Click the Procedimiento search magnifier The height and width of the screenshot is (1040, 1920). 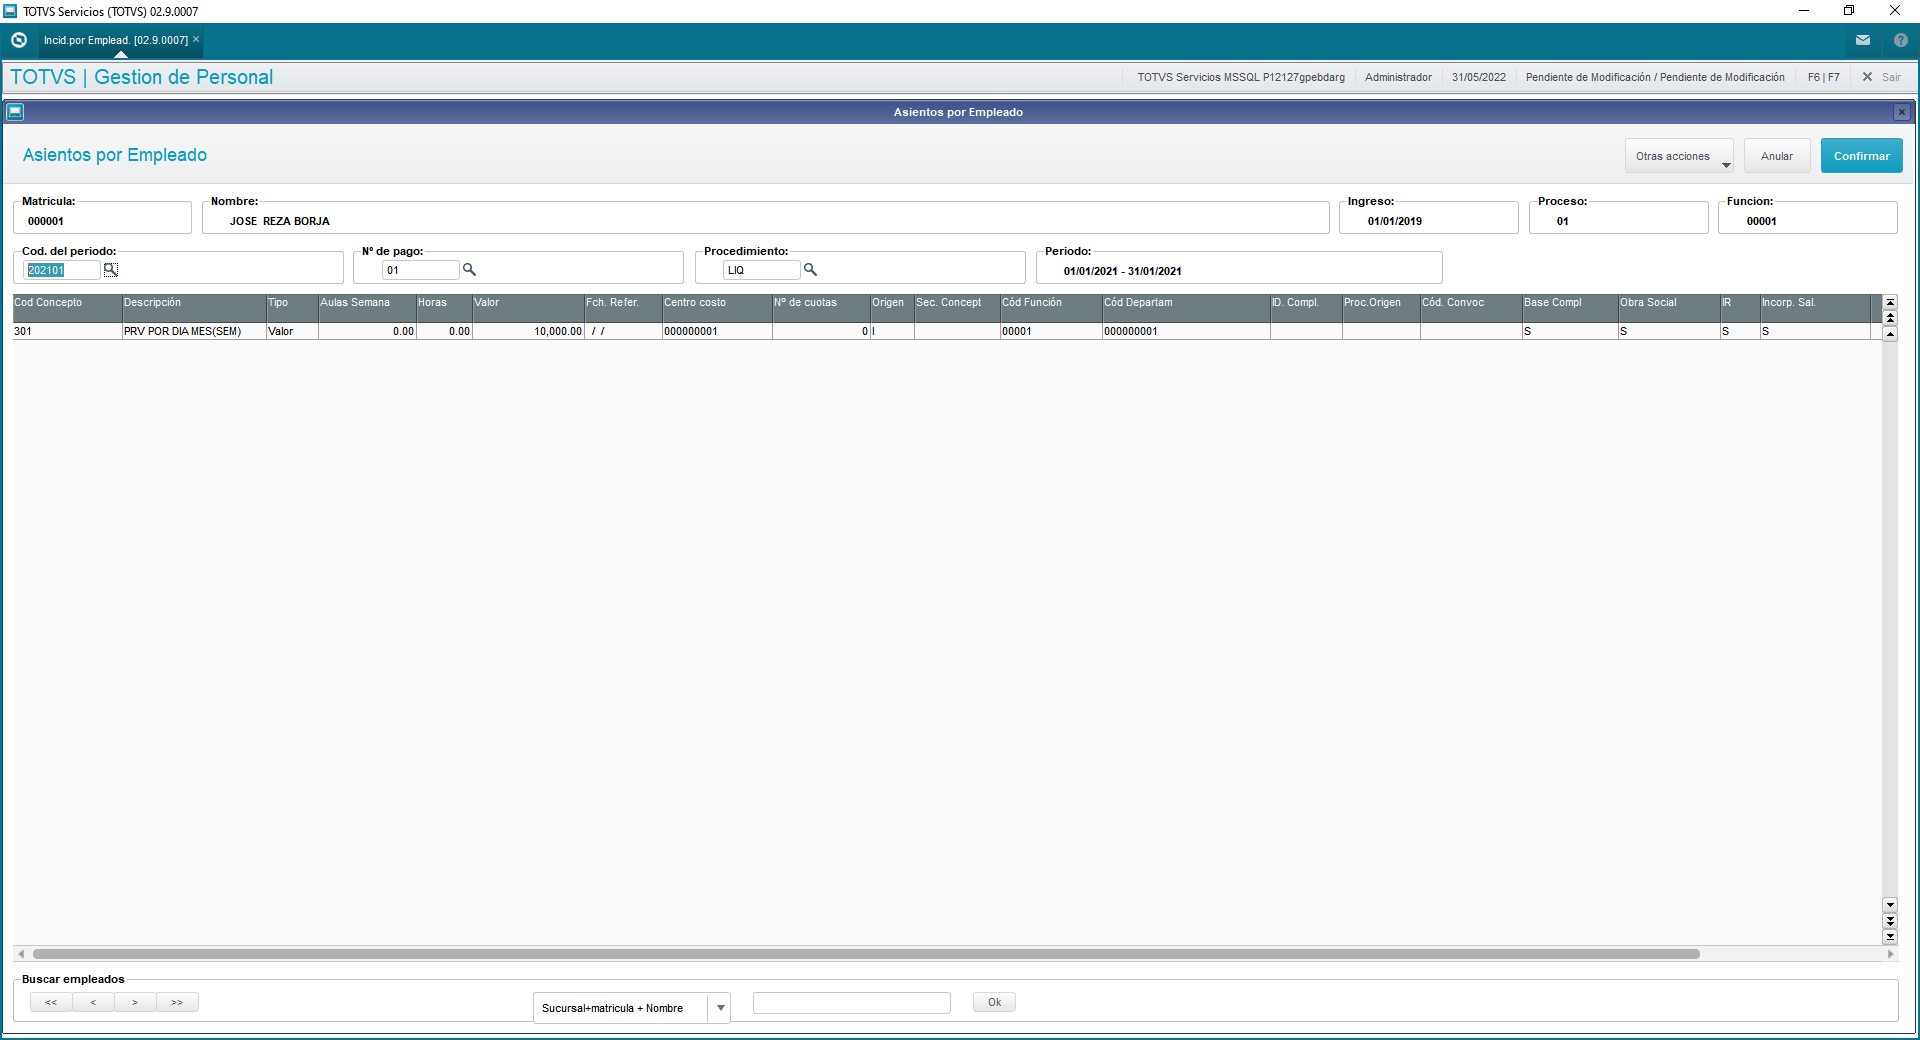tap(811, 270)
